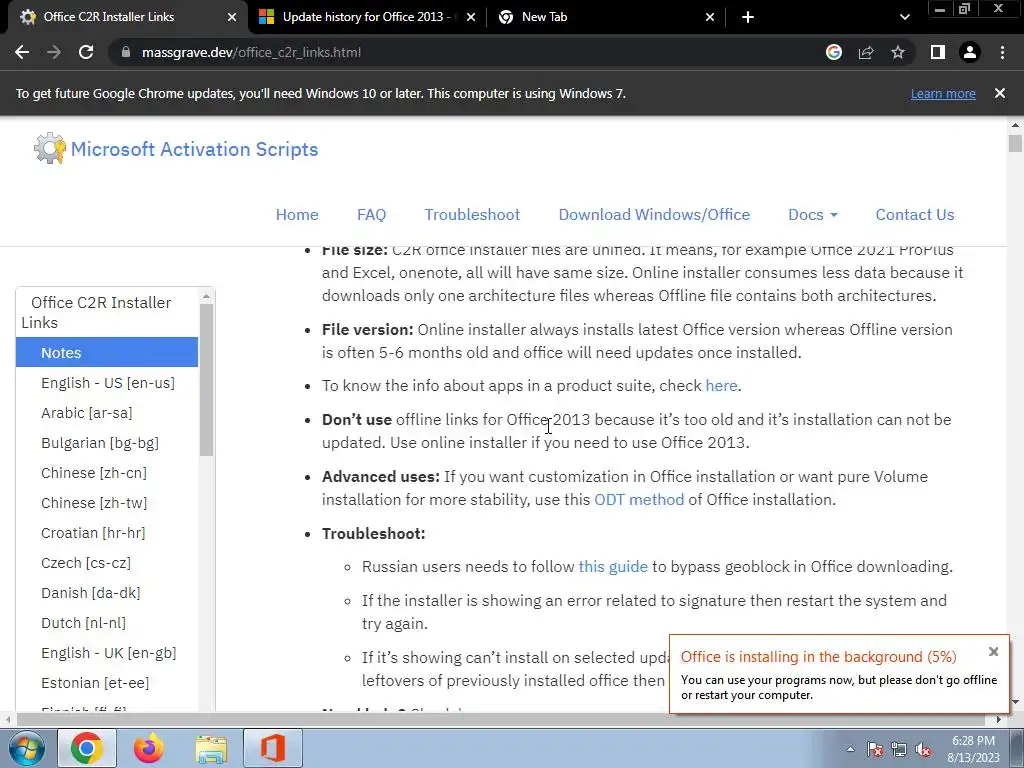Jump to Czech [cs-cz] section

(x=86, y=563)
